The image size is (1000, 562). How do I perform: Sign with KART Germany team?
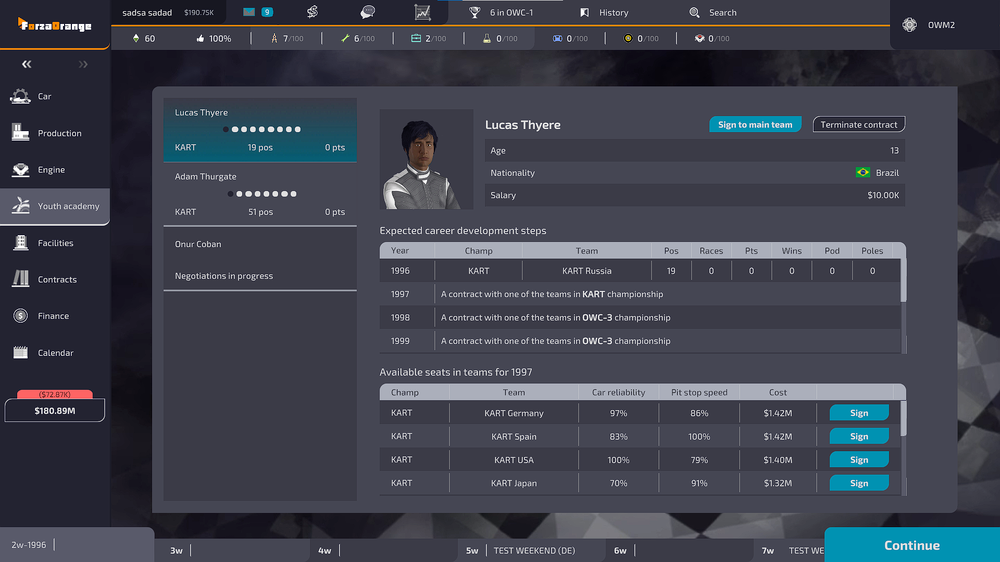click(859, 413)
